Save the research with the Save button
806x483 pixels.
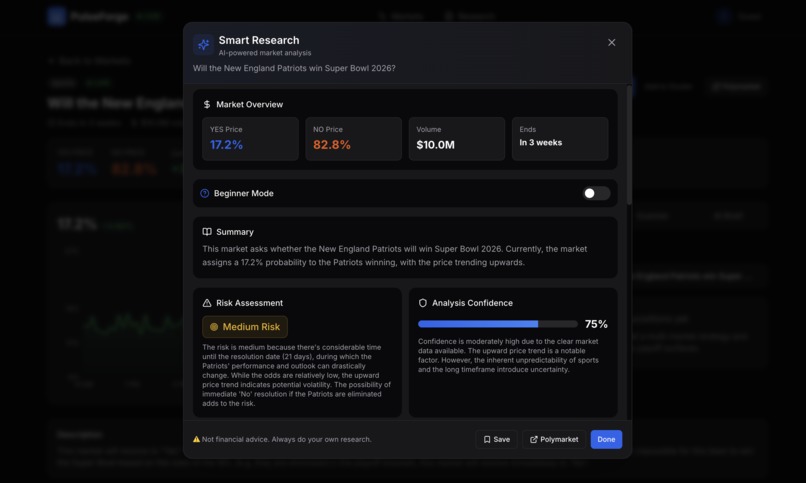coord(496,439)
